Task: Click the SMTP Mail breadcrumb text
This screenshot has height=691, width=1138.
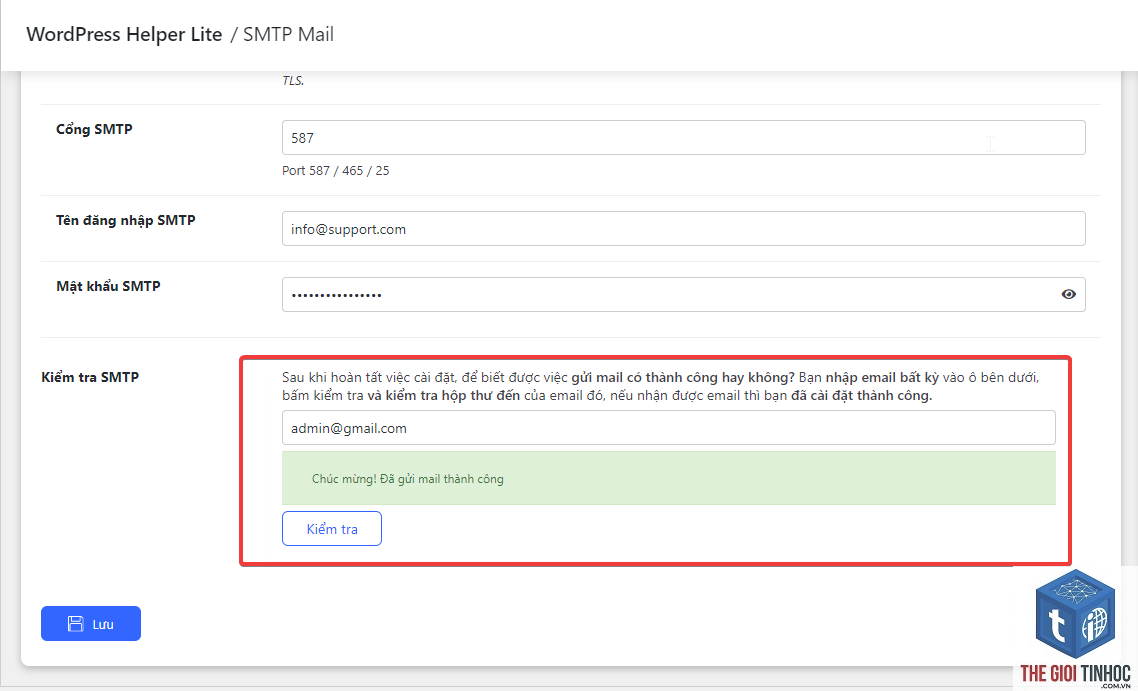Action: click(288, 34)
